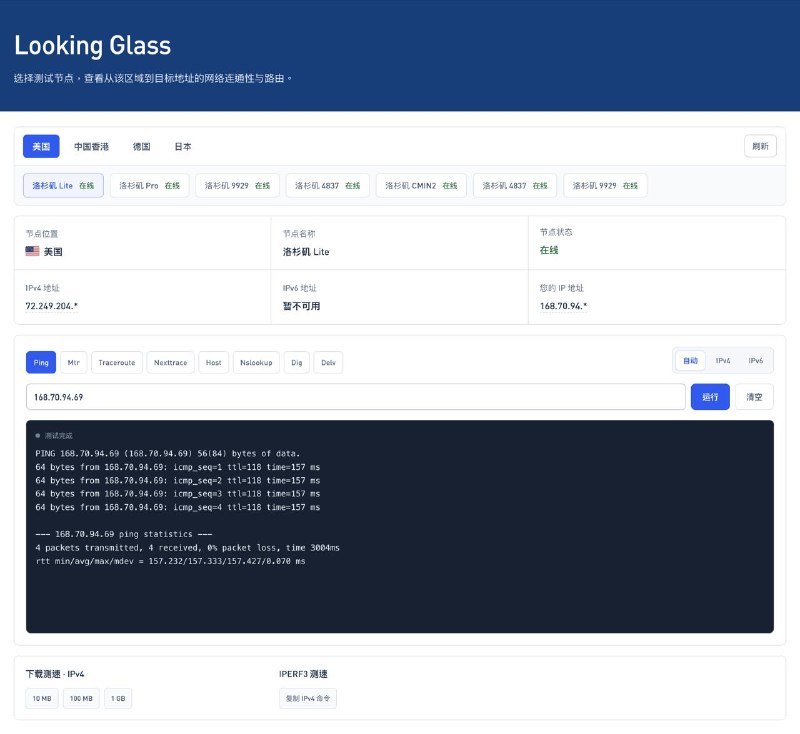Switch to the 日本 region tab
The width and height of the screenshot is (800, 734).
[x=183, y=146]
